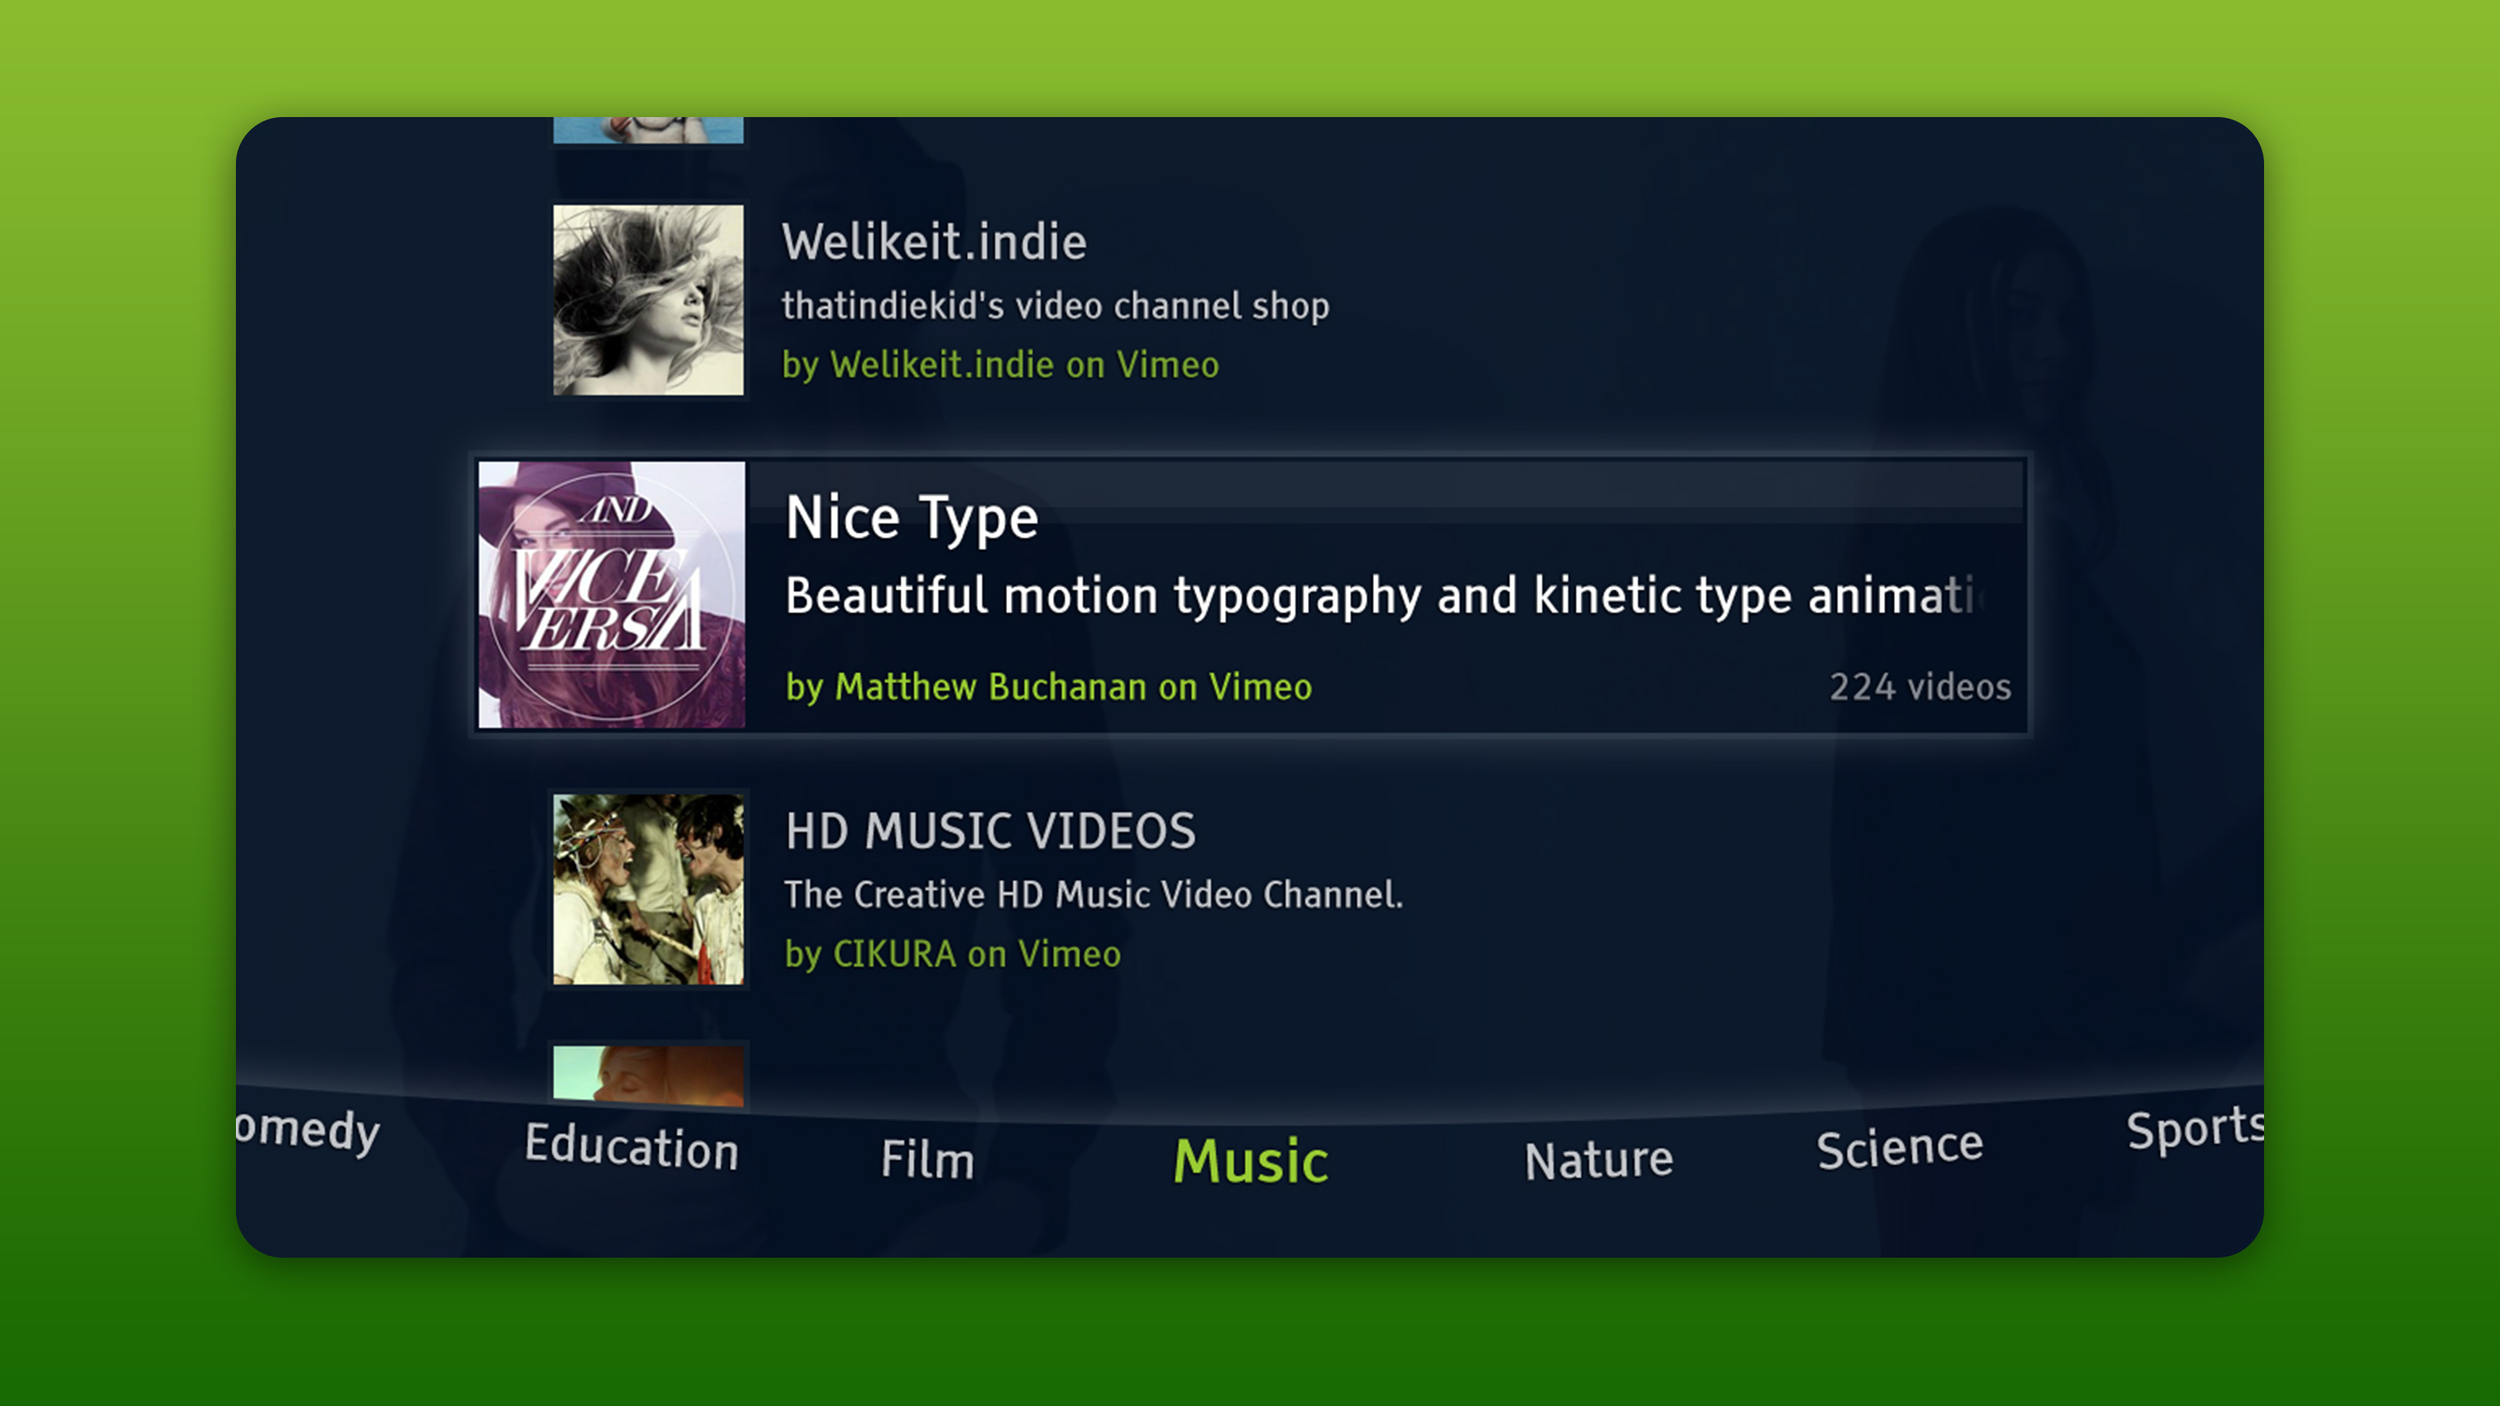This screenshot has width=2500, height=1406.
Task: Select the HD MUSIC VIDEOS title
Action: [x=990, y=831]
